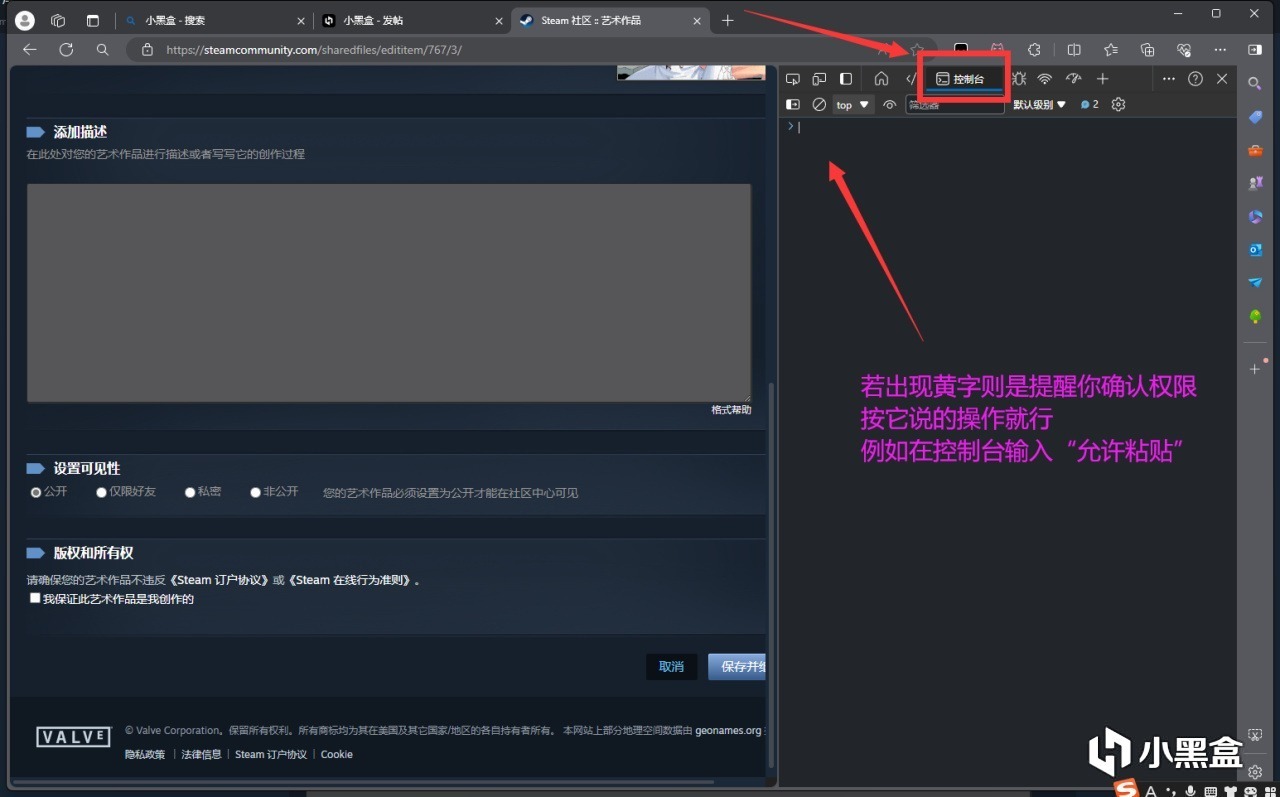Open the 法律信息 legal link
The image size is (1280, 797).
point(201,755)
